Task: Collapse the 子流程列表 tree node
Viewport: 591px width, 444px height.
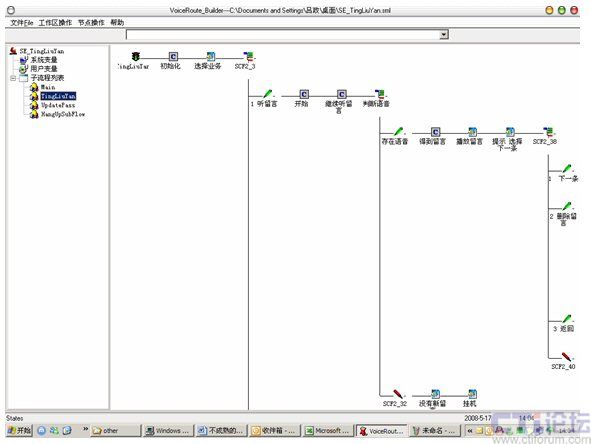Action: pyautogui.click(x=13, y=78)
